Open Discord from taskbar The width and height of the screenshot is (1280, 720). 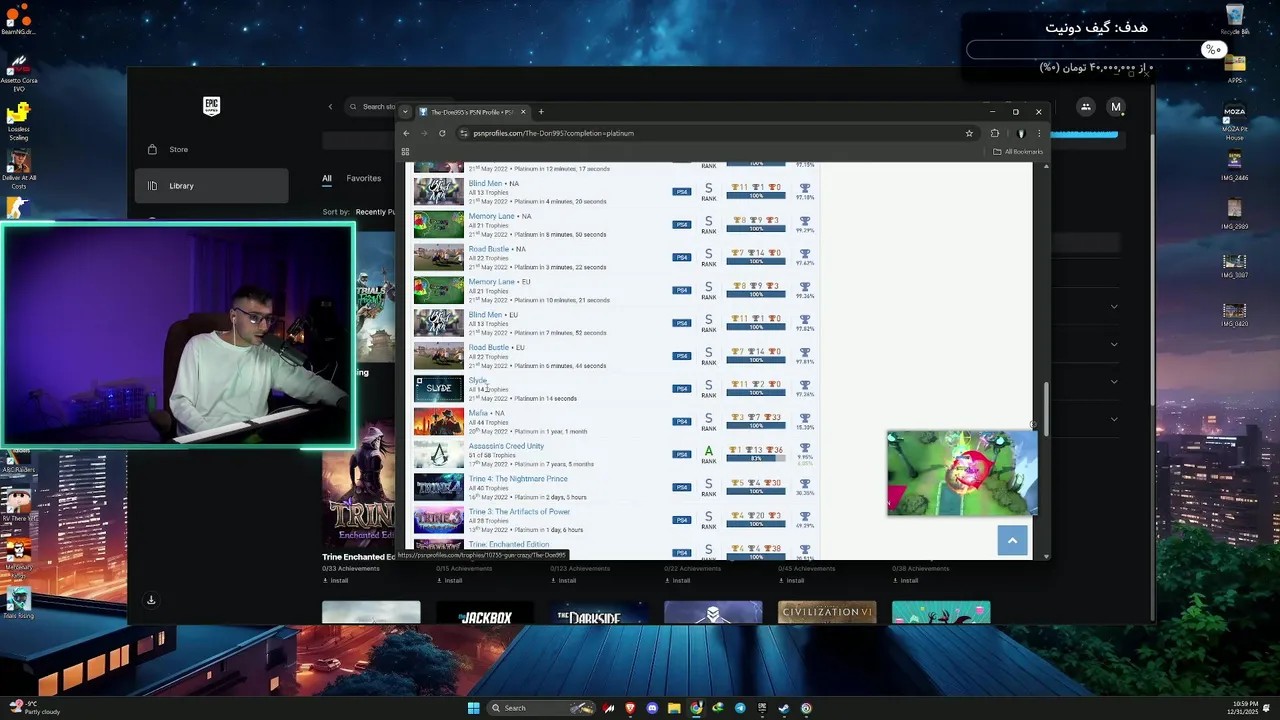[x=652, y=708]
